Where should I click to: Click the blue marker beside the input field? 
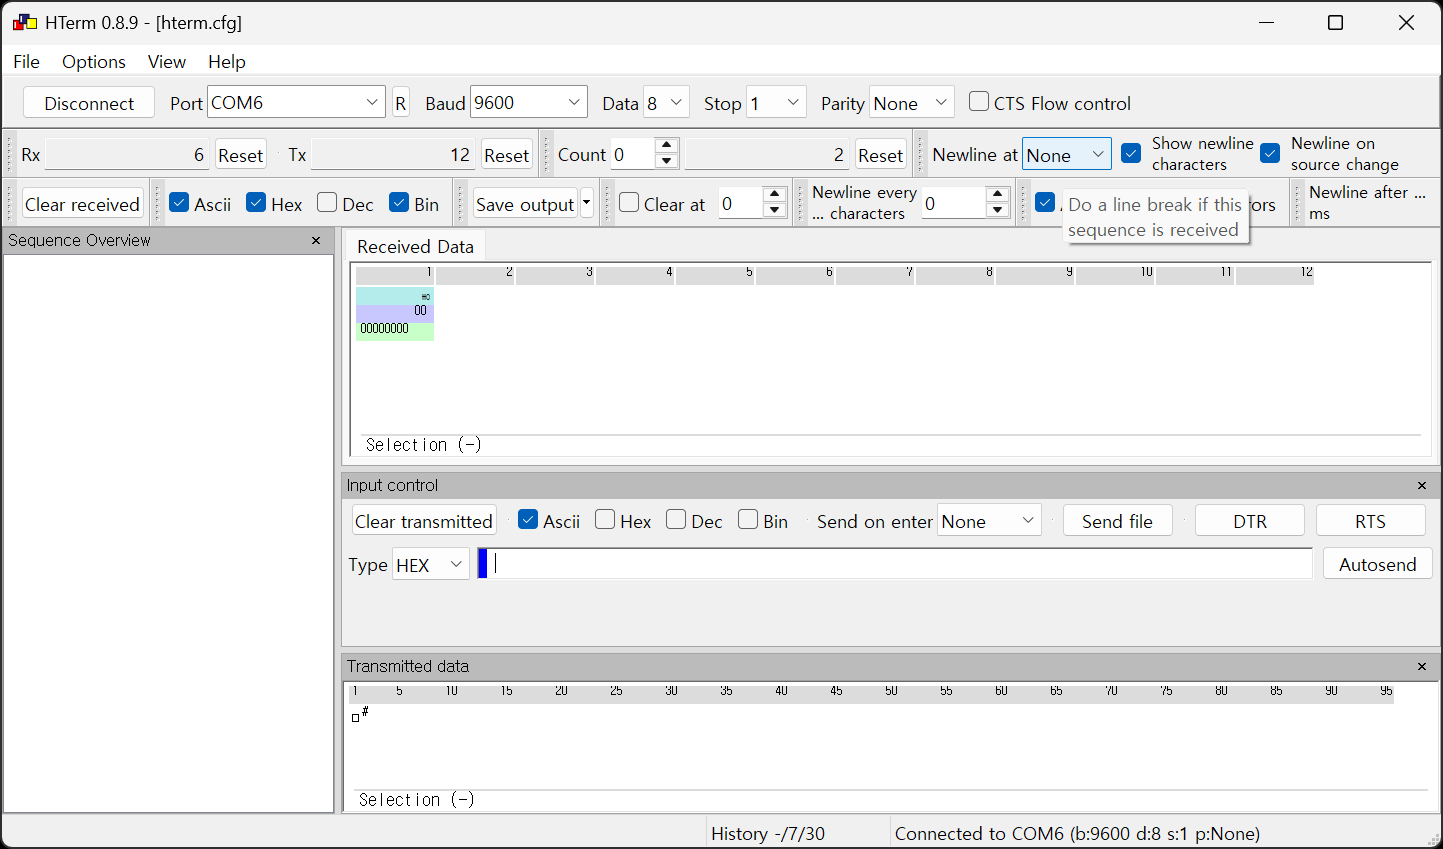(483, 564)
